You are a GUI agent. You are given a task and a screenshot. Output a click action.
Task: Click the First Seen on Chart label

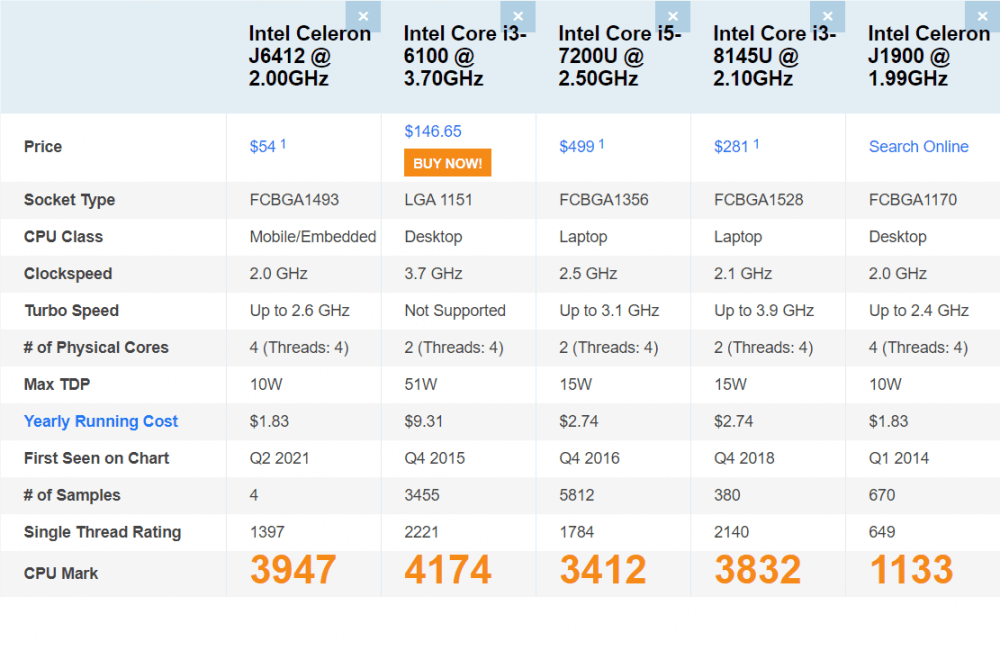96,458
